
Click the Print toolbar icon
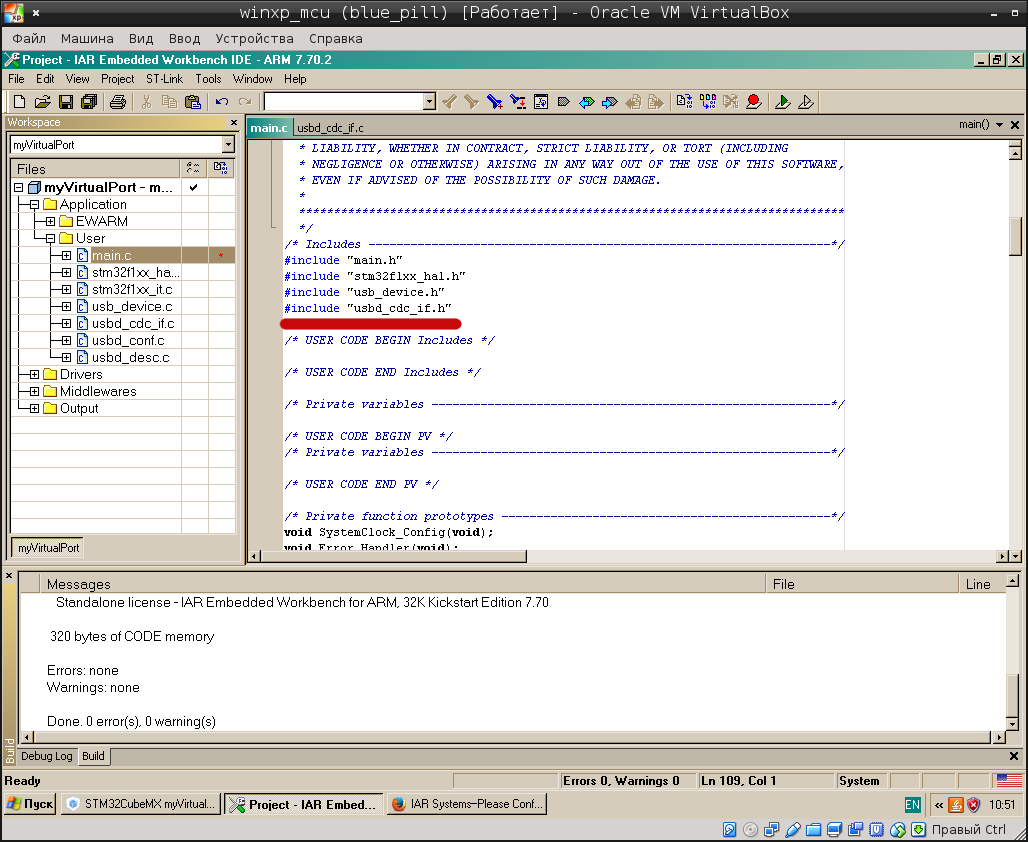pyautogui.click(x=118, y=102)
